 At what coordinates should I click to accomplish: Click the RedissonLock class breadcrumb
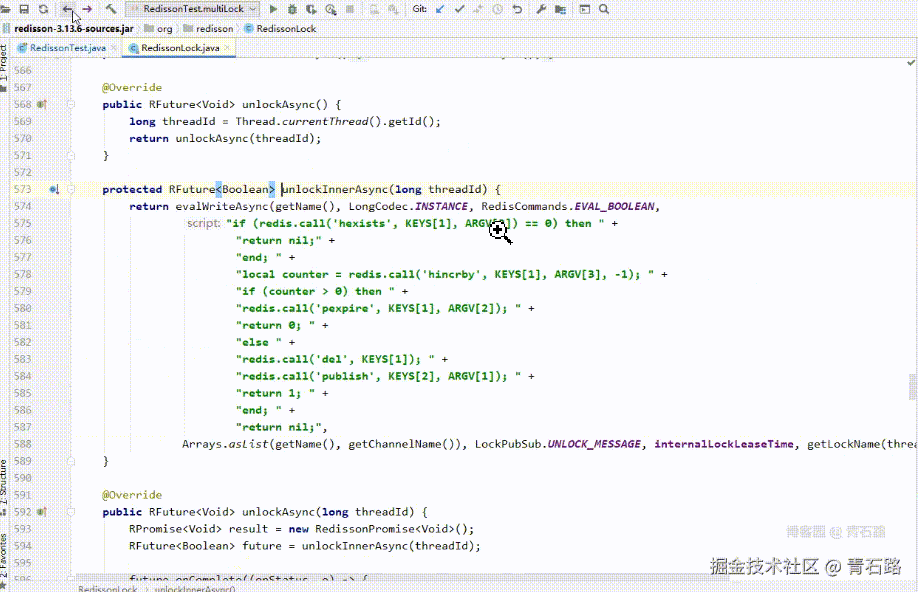point(280,29)
